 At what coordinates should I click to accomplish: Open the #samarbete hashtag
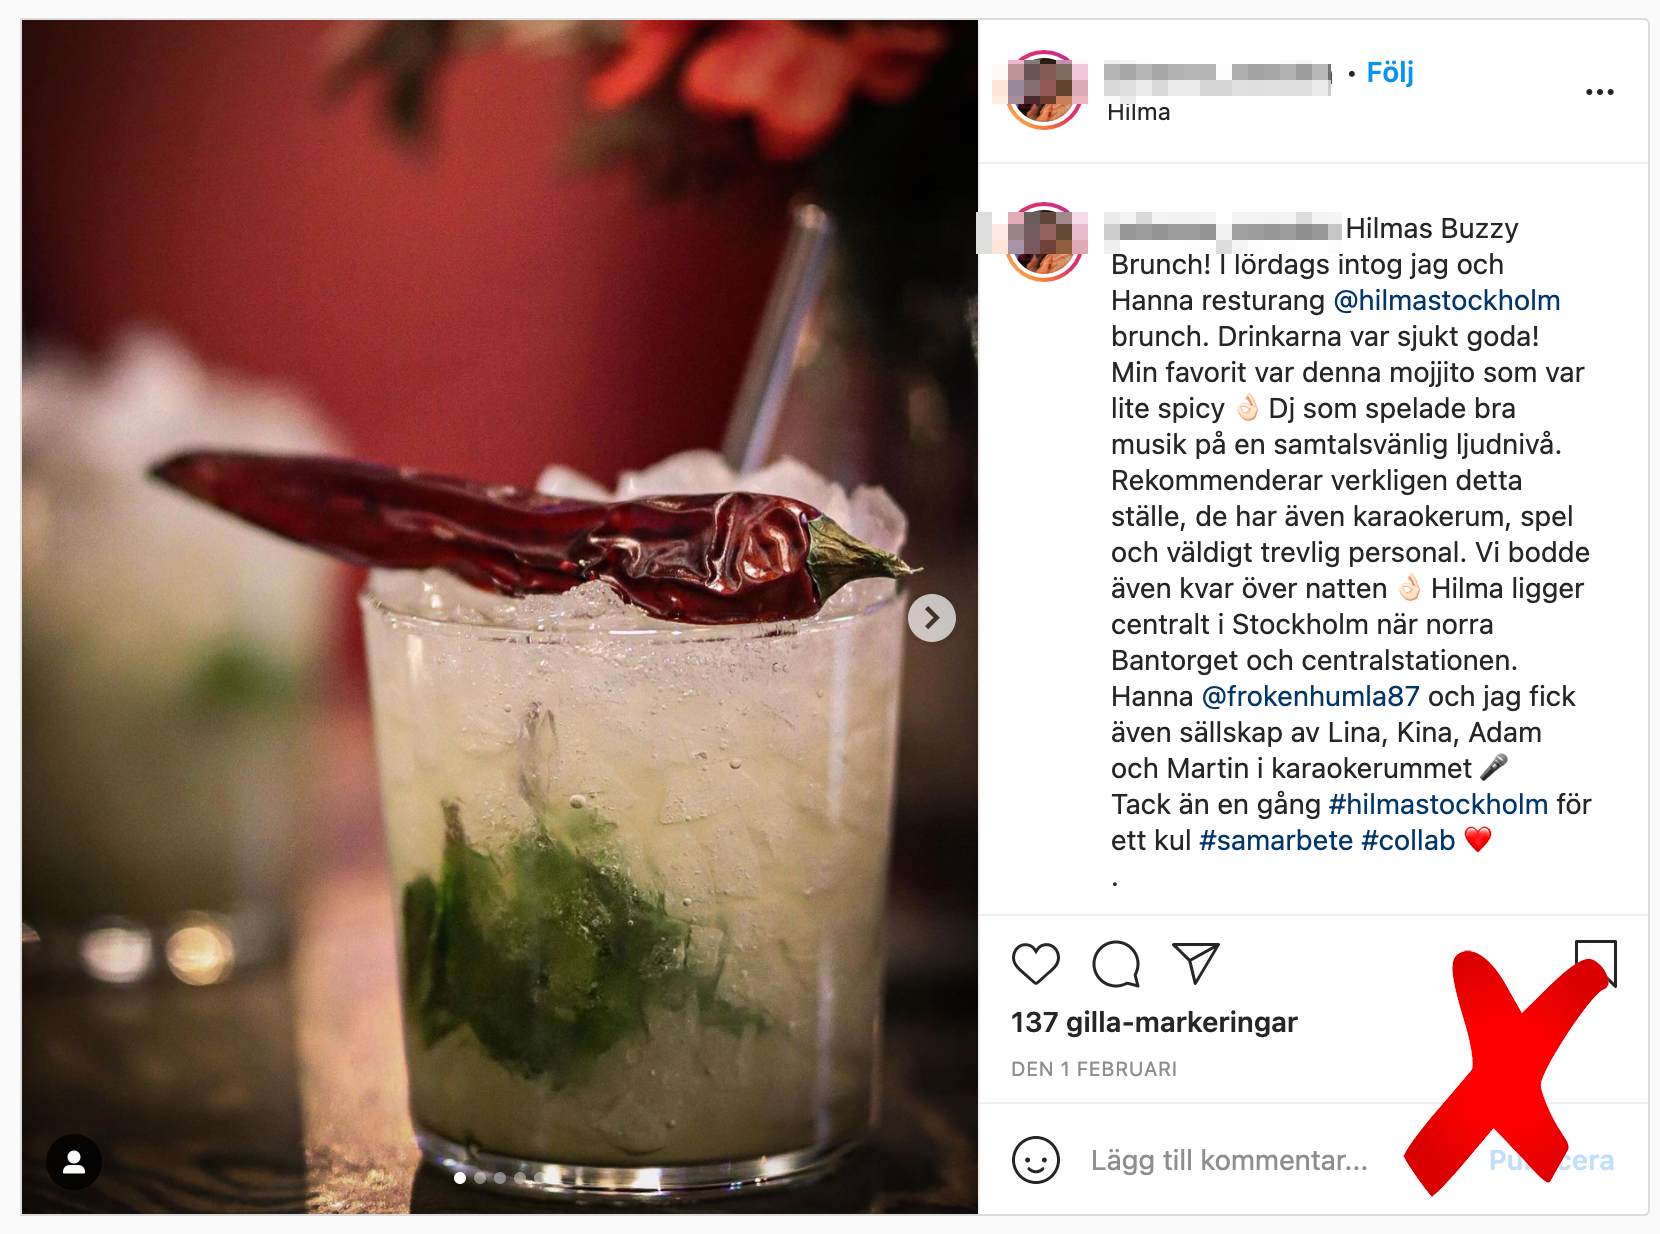[1276, 840]
